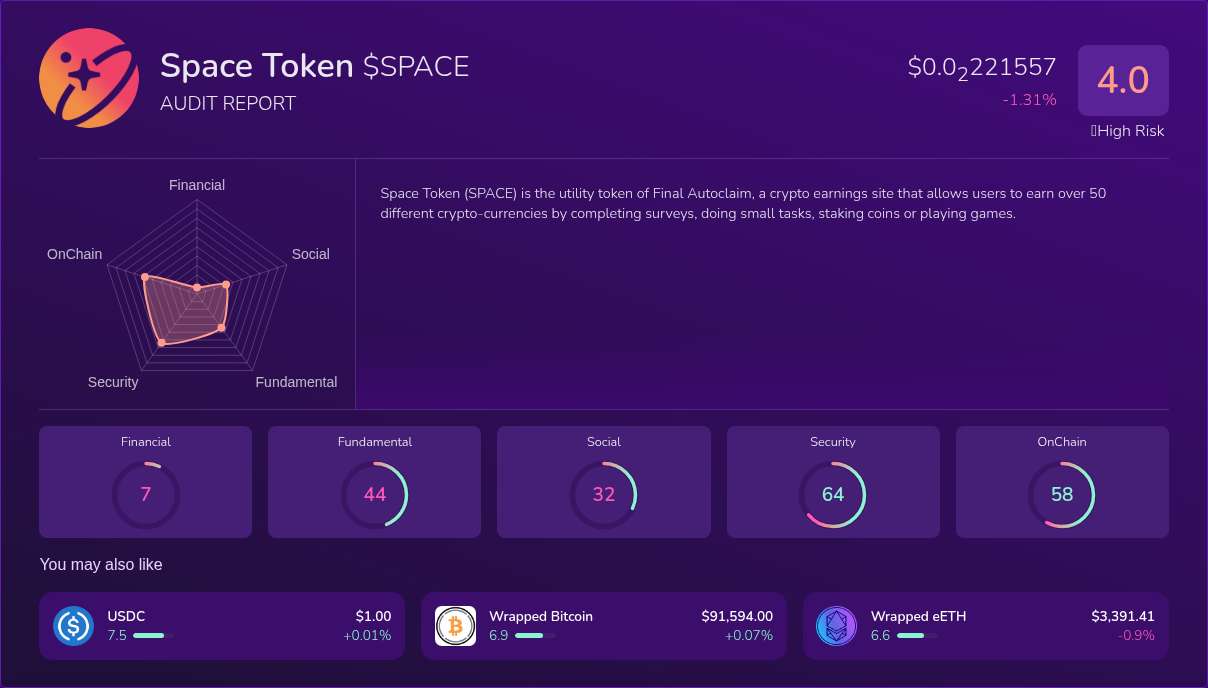Screen dimensions: 1208x688
Task: Click the 4.0 overall score badge
Action: coord(1123,80)
